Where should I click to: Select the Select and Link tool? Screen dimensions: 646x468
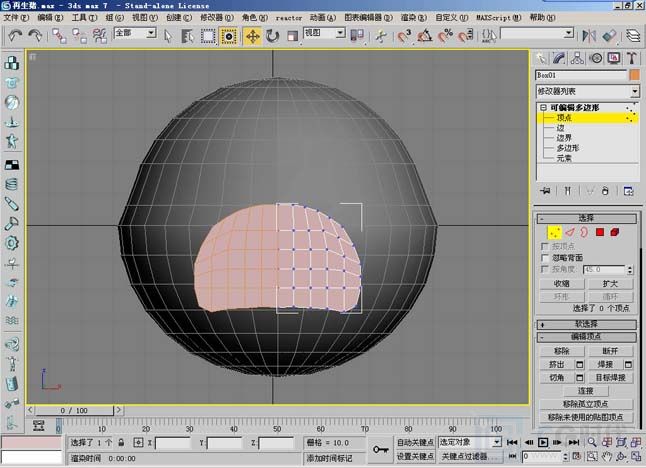(59, 36)
